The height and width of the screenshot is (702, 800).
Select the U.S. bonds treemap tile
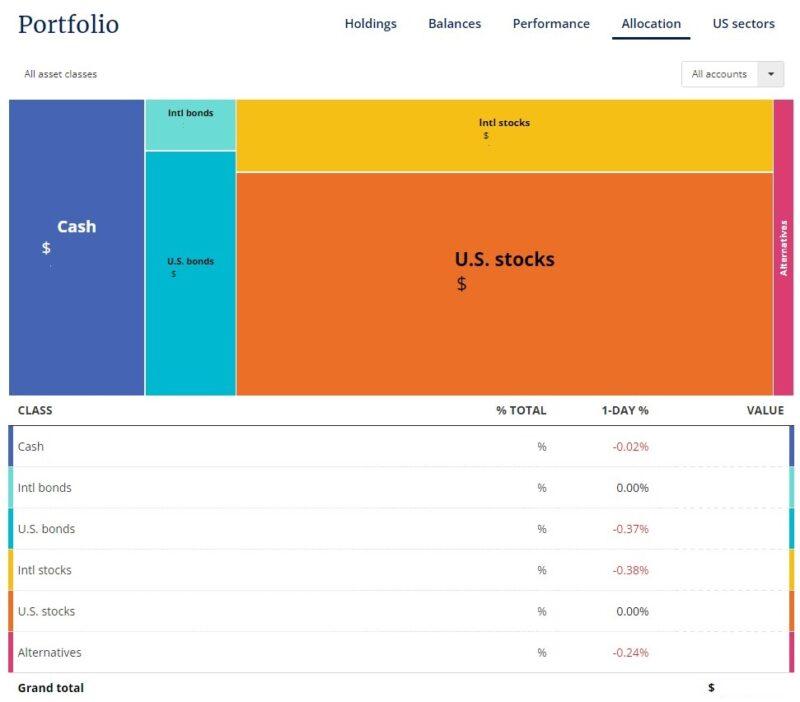(190, 272)
